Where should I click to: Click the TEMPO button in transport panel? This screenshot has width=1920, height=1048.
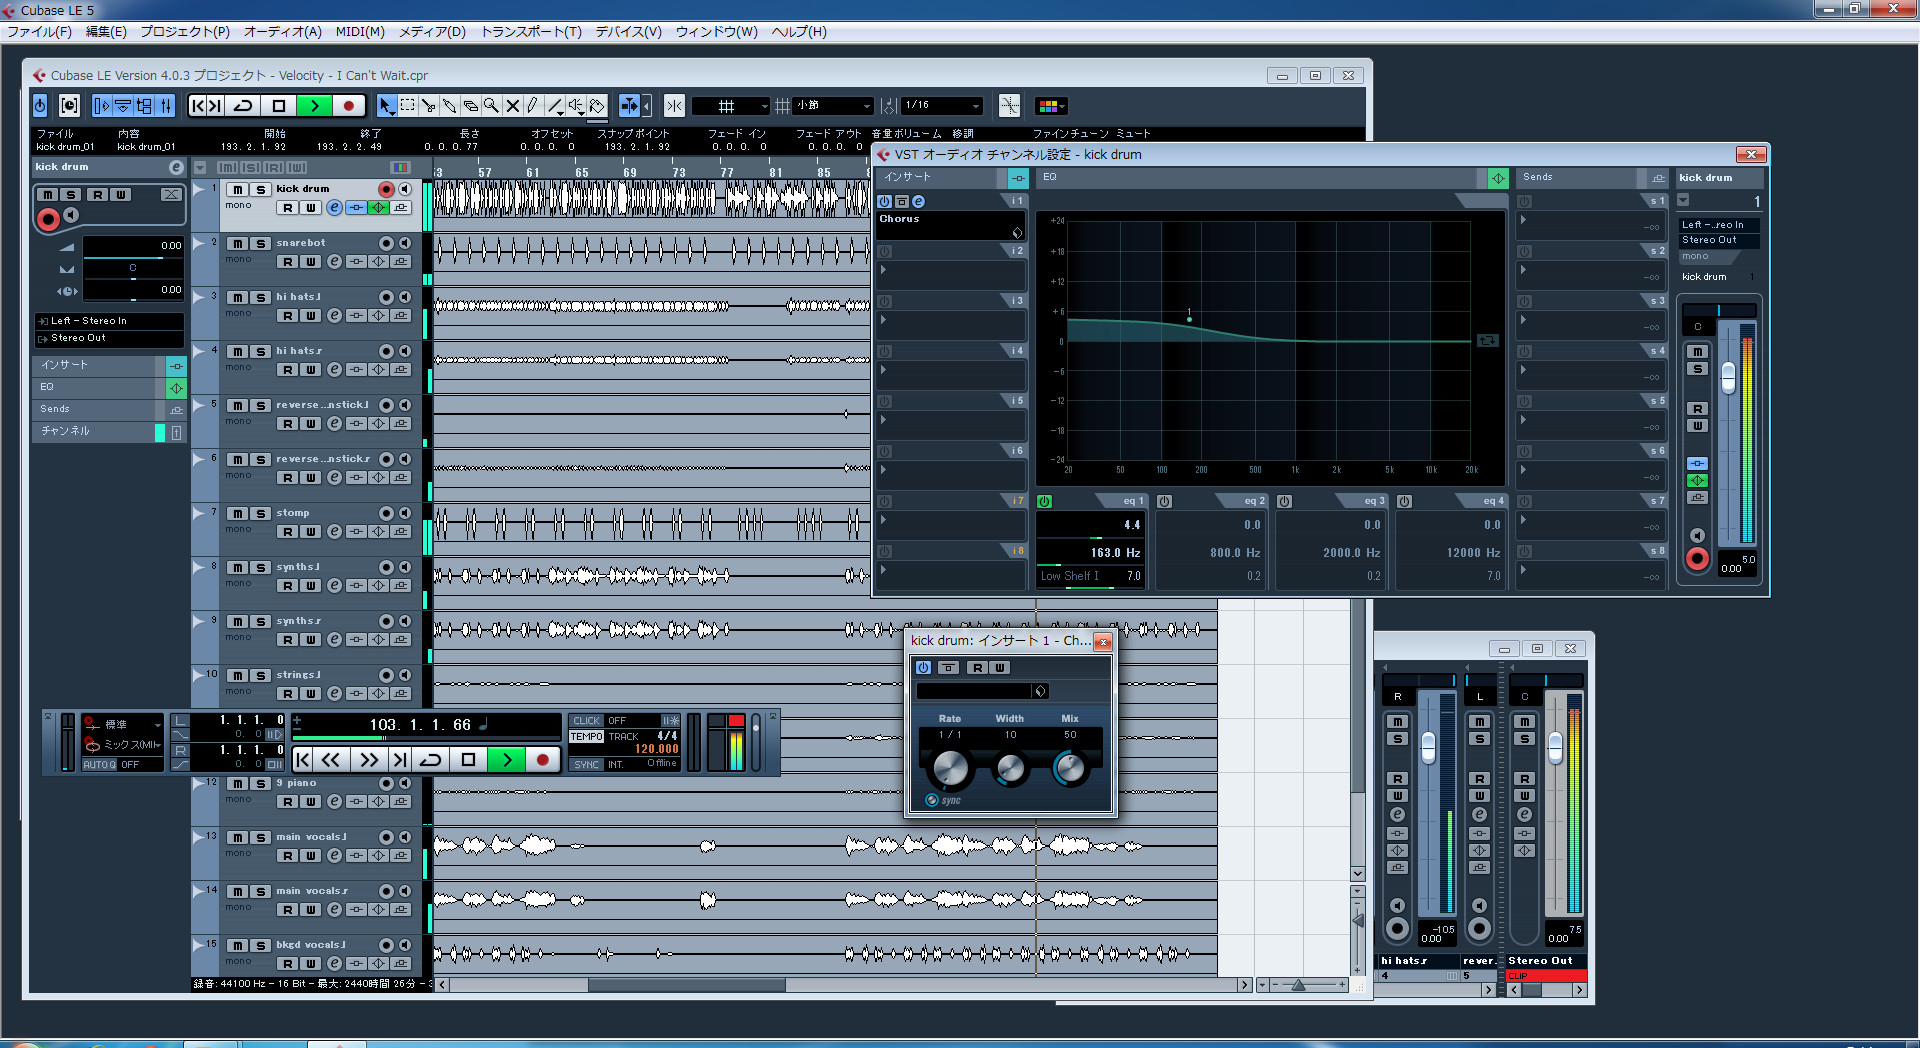click(x=587, y=736)
